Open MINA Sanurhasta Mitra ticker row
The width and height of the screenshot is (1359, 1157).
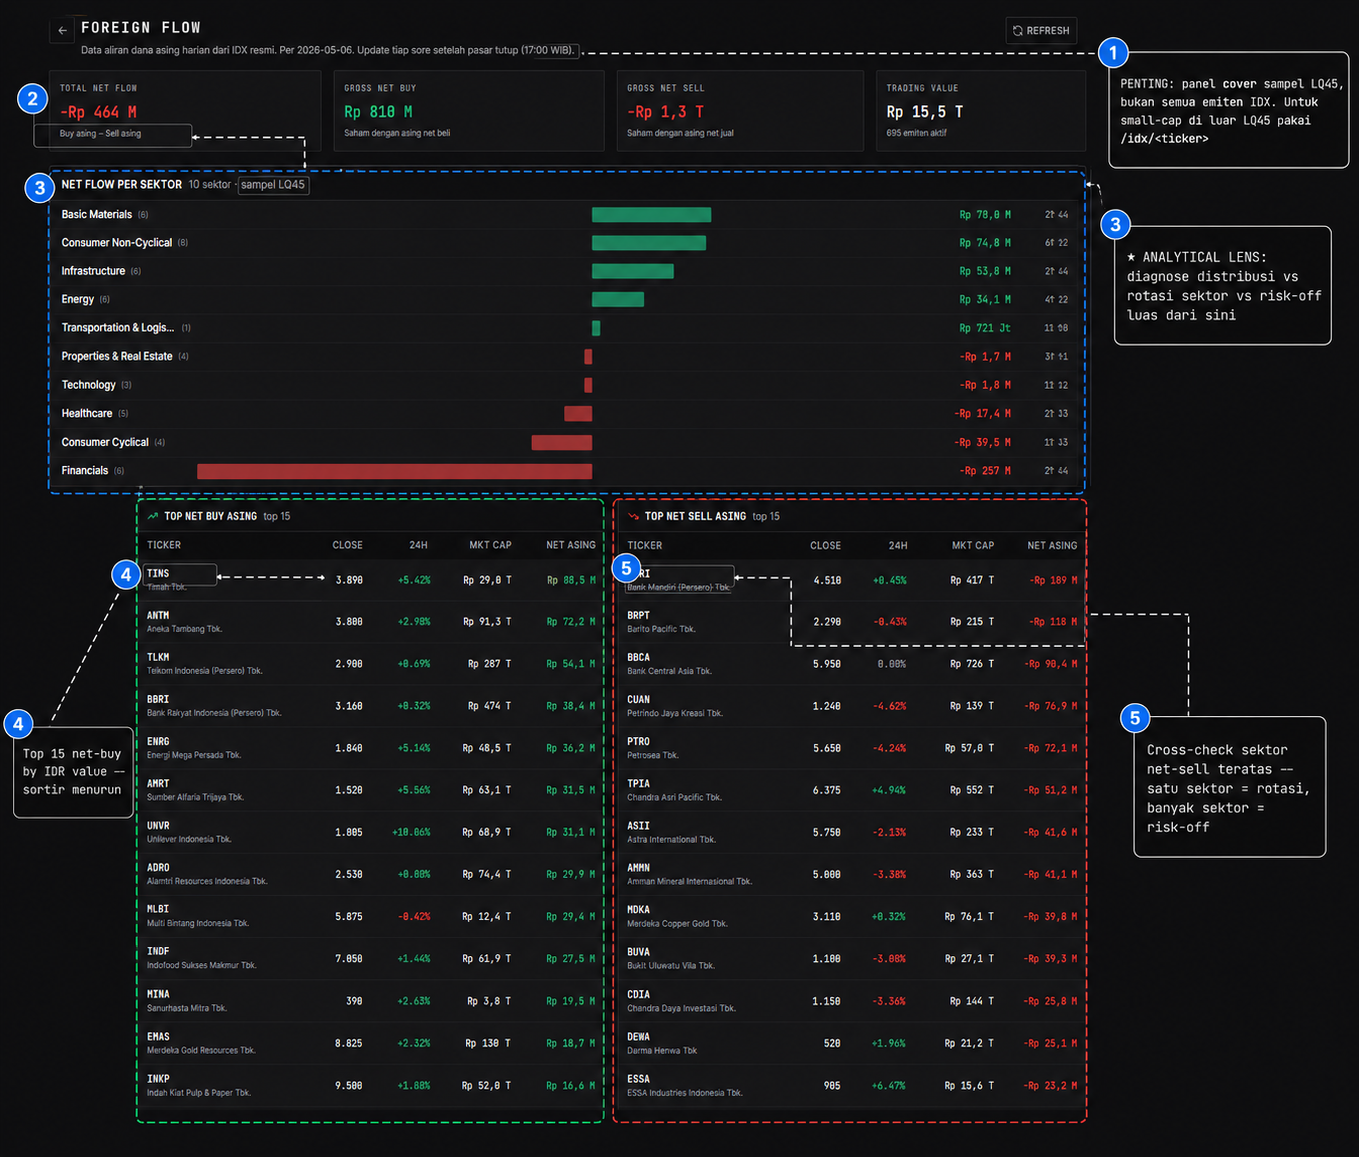(371, 1001)
